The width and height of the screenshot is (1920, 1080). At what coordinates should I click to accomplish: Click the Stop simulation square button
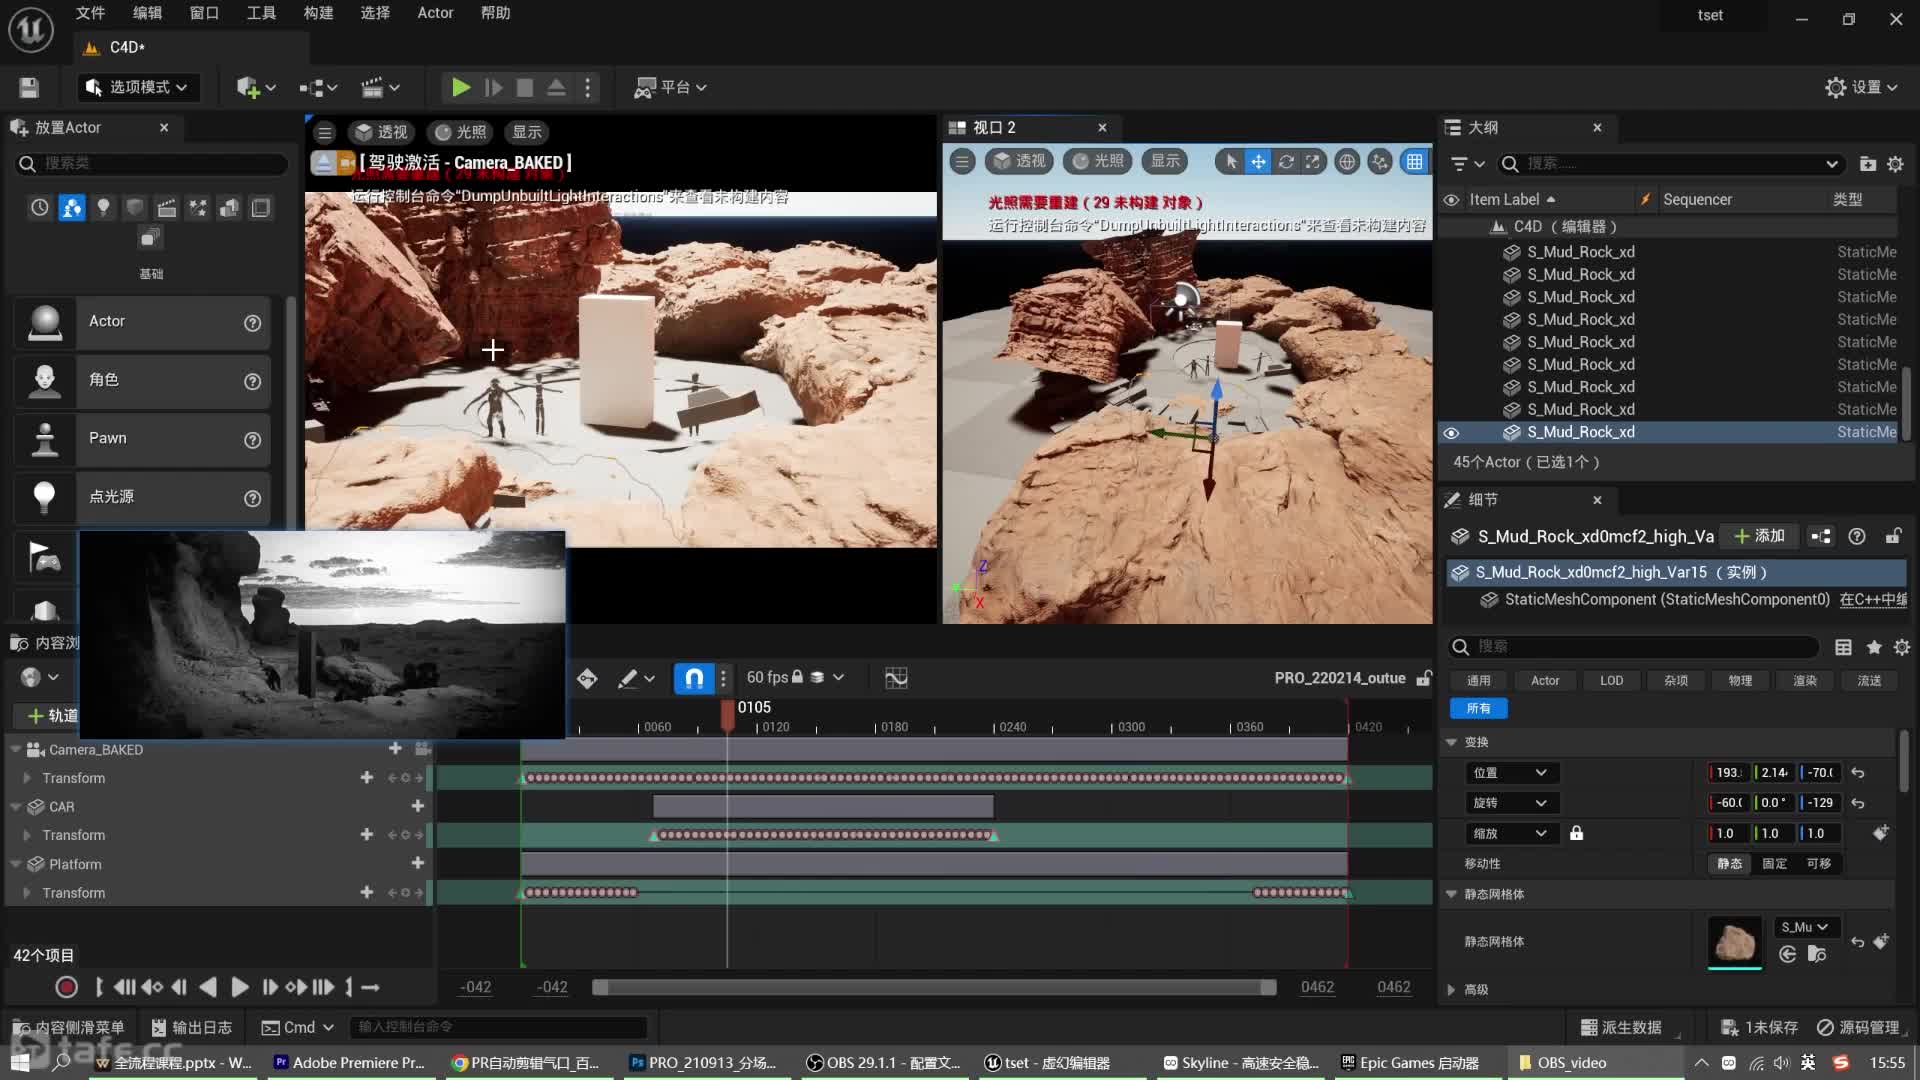click(525, 88)
